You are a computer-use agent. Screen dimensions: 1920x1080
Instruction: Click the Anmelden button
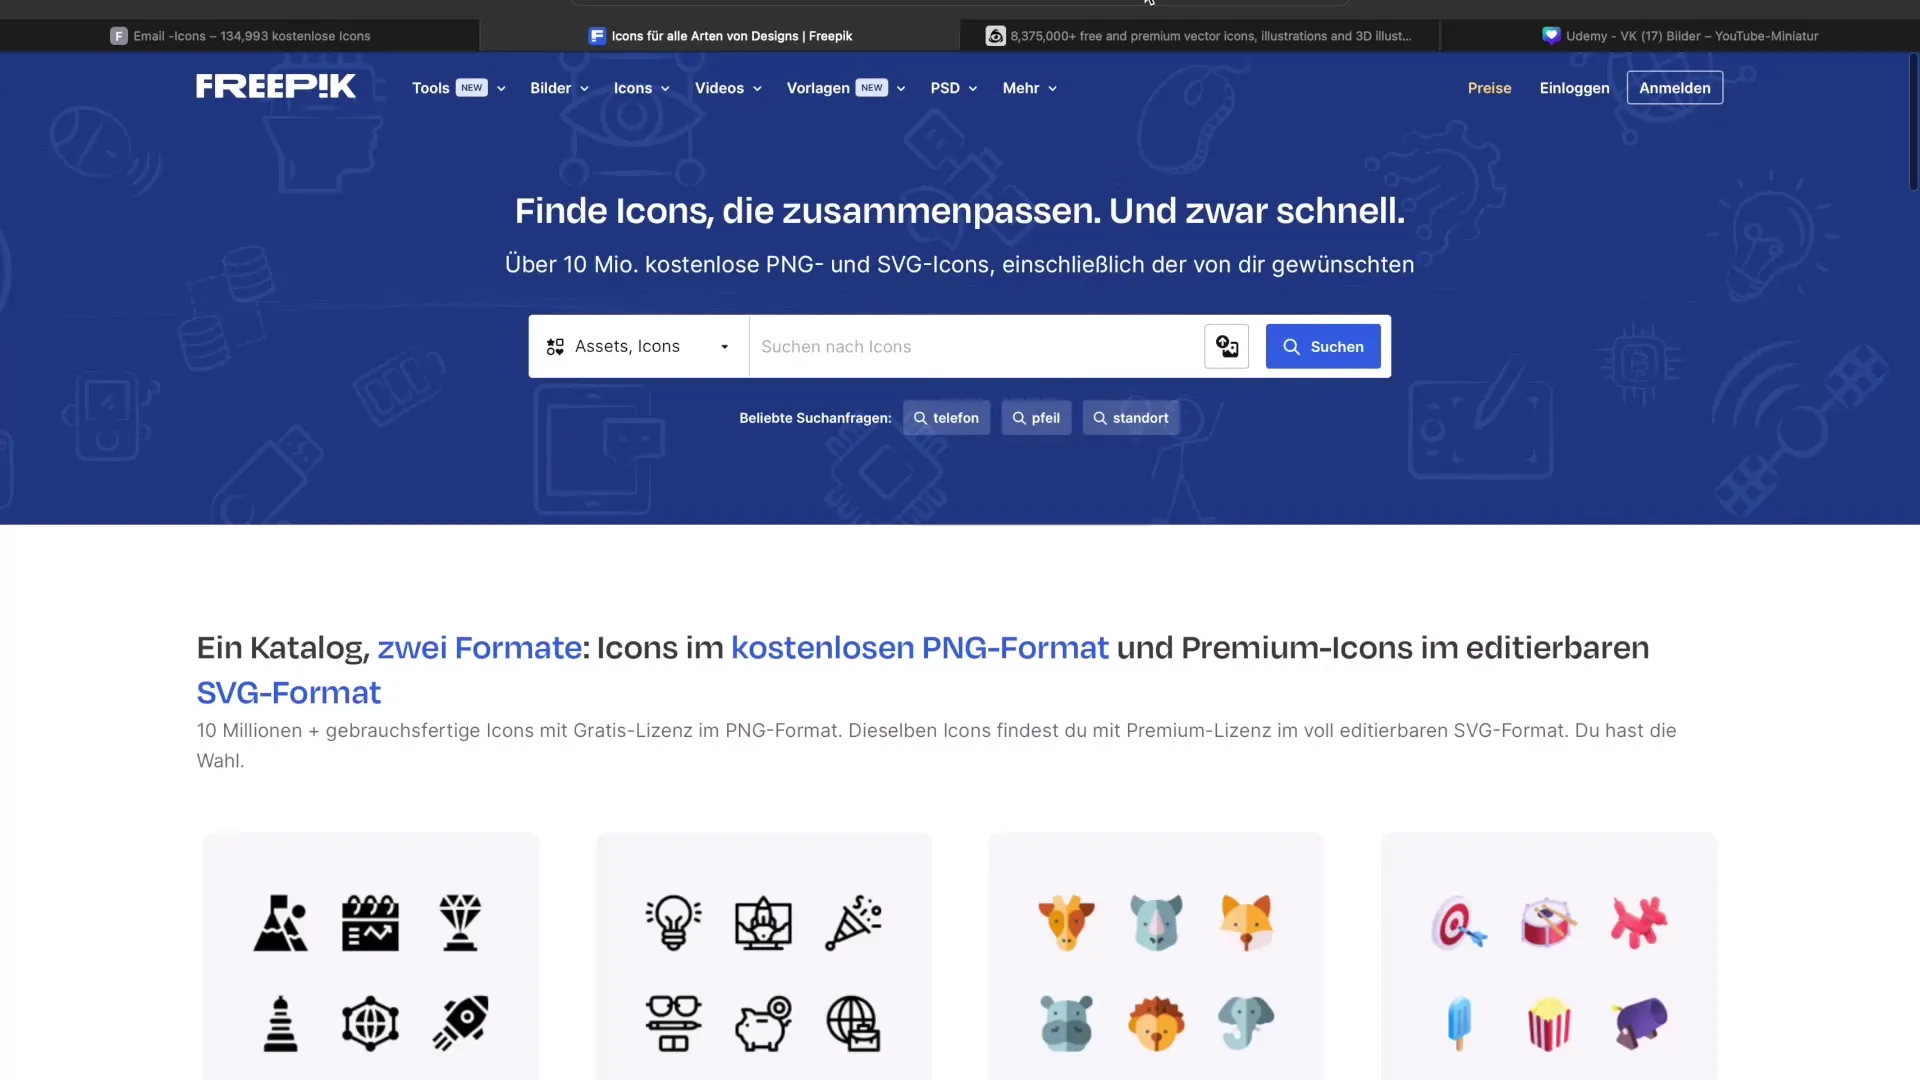click(1674, 88)
